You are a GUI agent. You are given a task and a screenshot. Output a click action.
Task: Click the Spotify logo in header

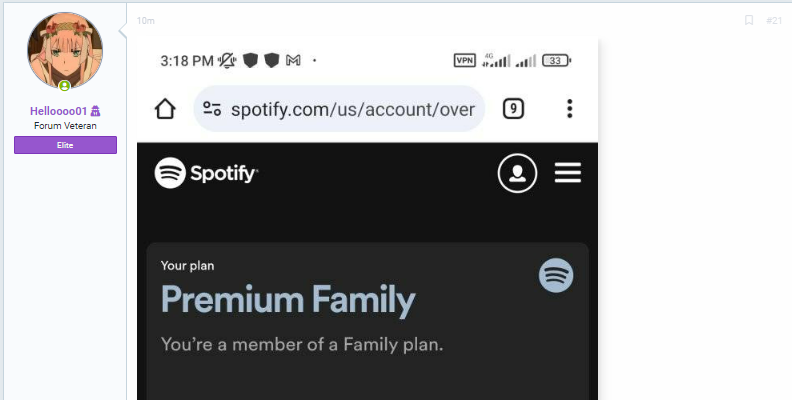[x=206, y=173]
